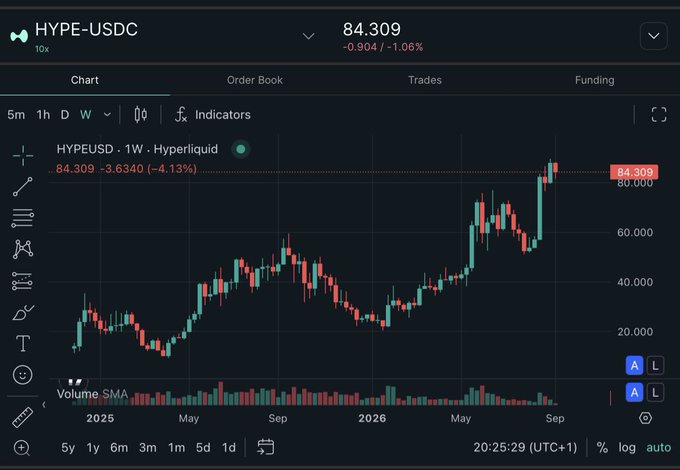Screen dimensions: 680x470
Task: Select the crosshair cursor tool
Action: (x=23, y=155)
